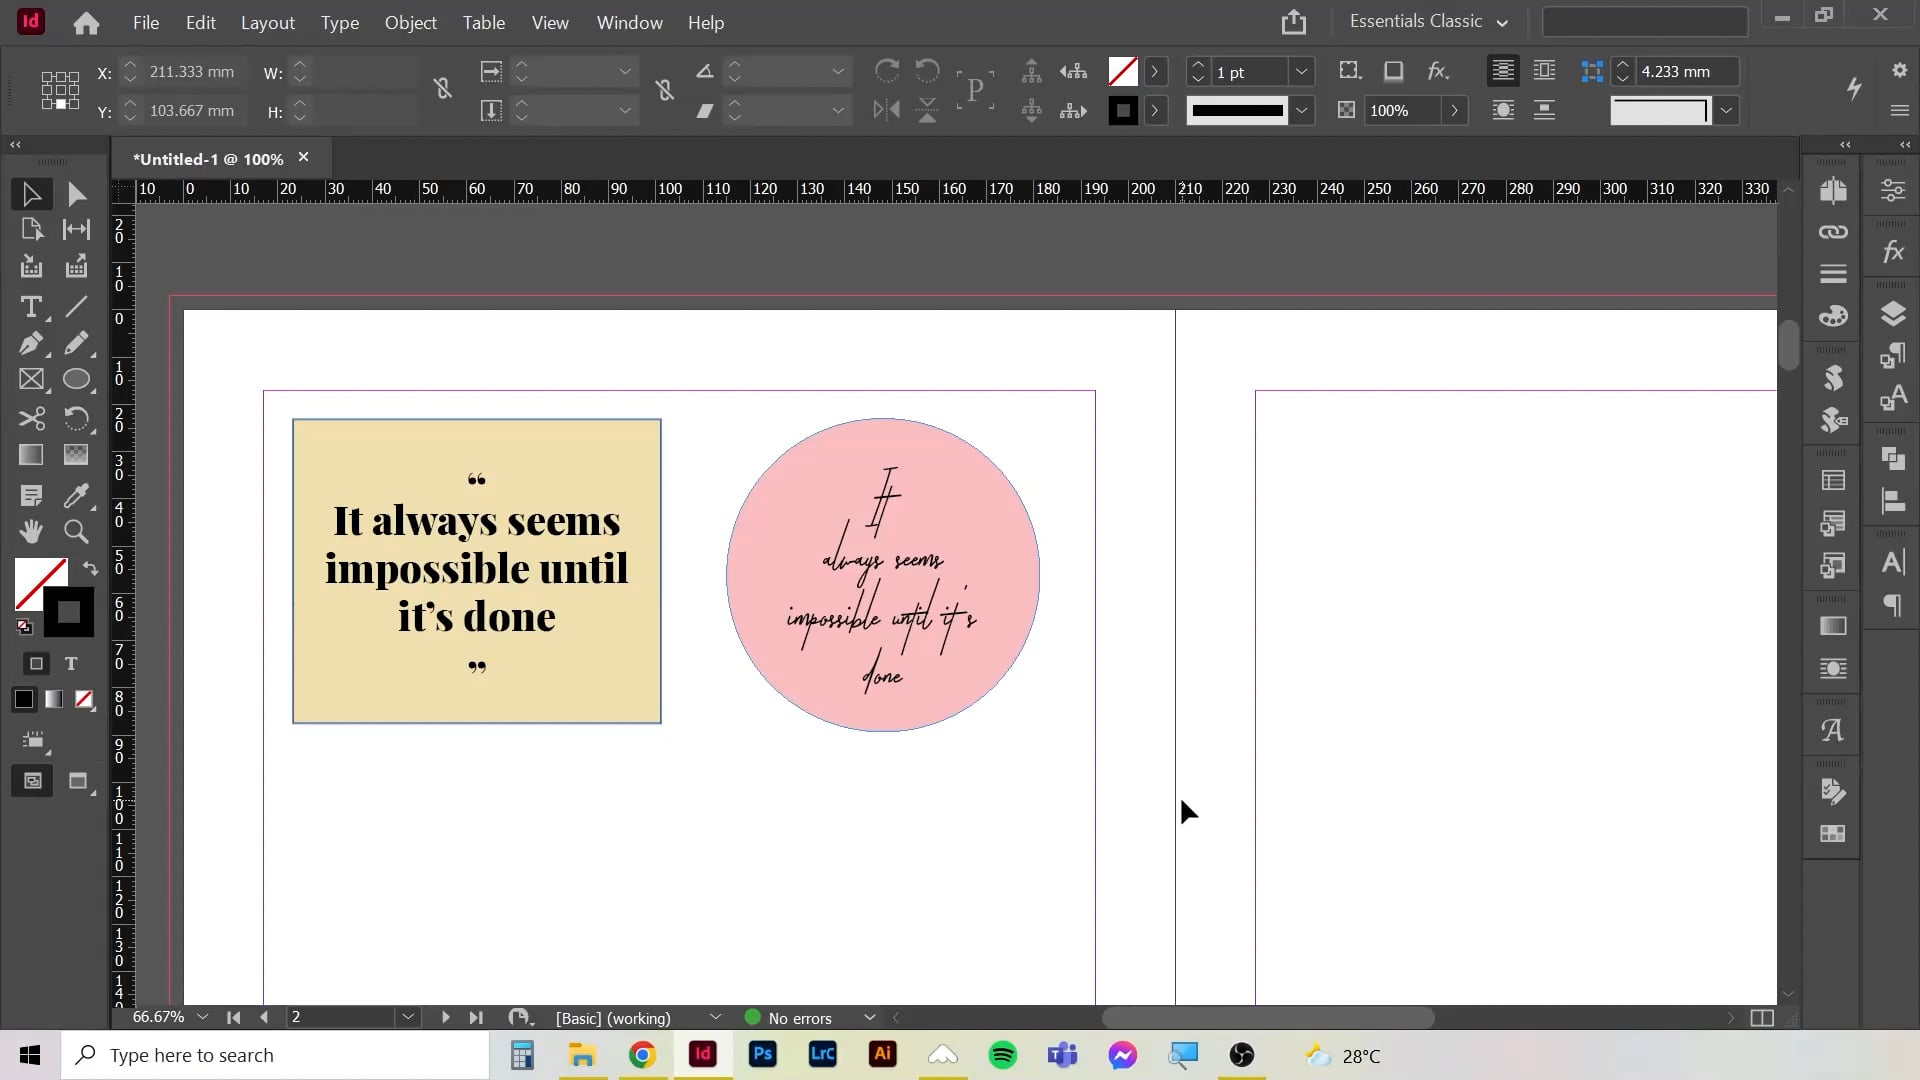
Task: Open the preflight No errors dropdown
Action: [870, 1018]
